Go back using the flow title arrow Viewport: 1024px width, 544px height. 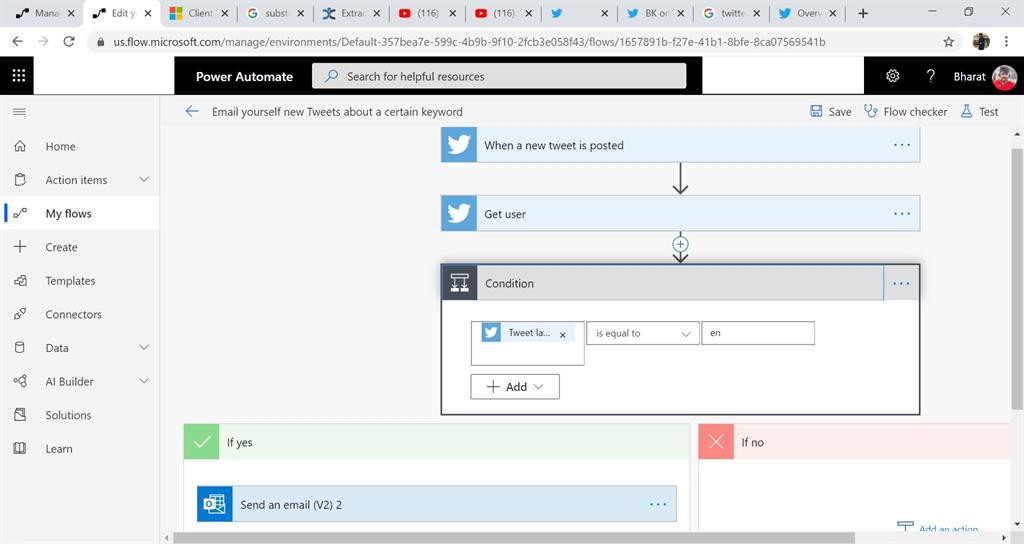tap(191, 111)
